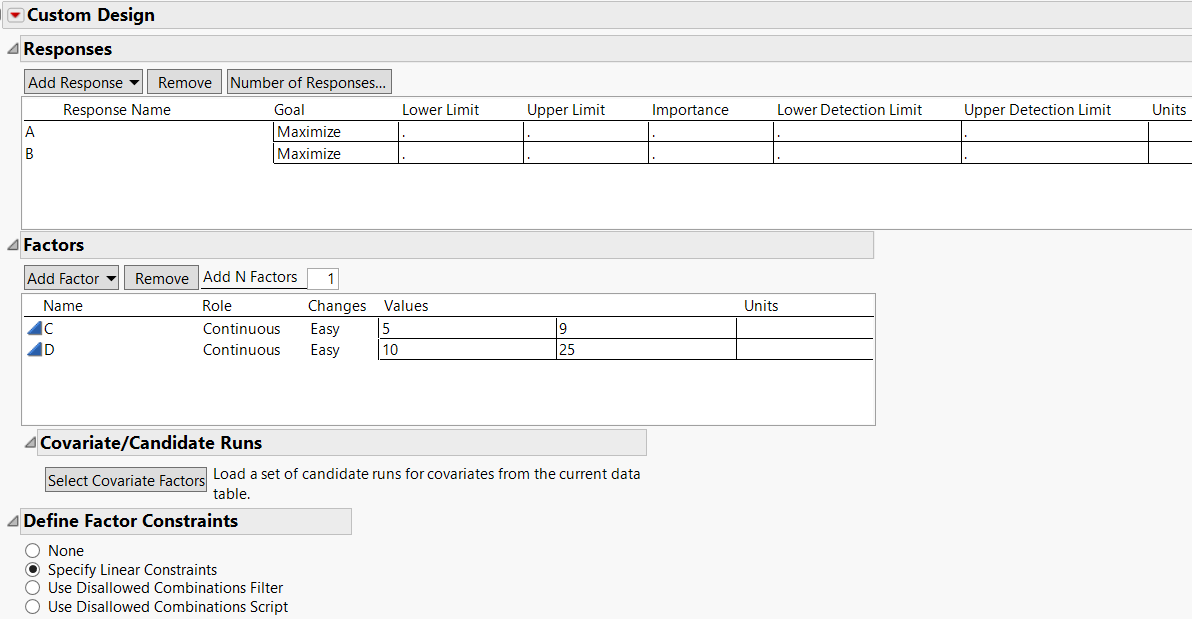Screen dimensions: 1192x619
Task: Enable Use Disallowed Combinations Filter
Action: (33, 587)
